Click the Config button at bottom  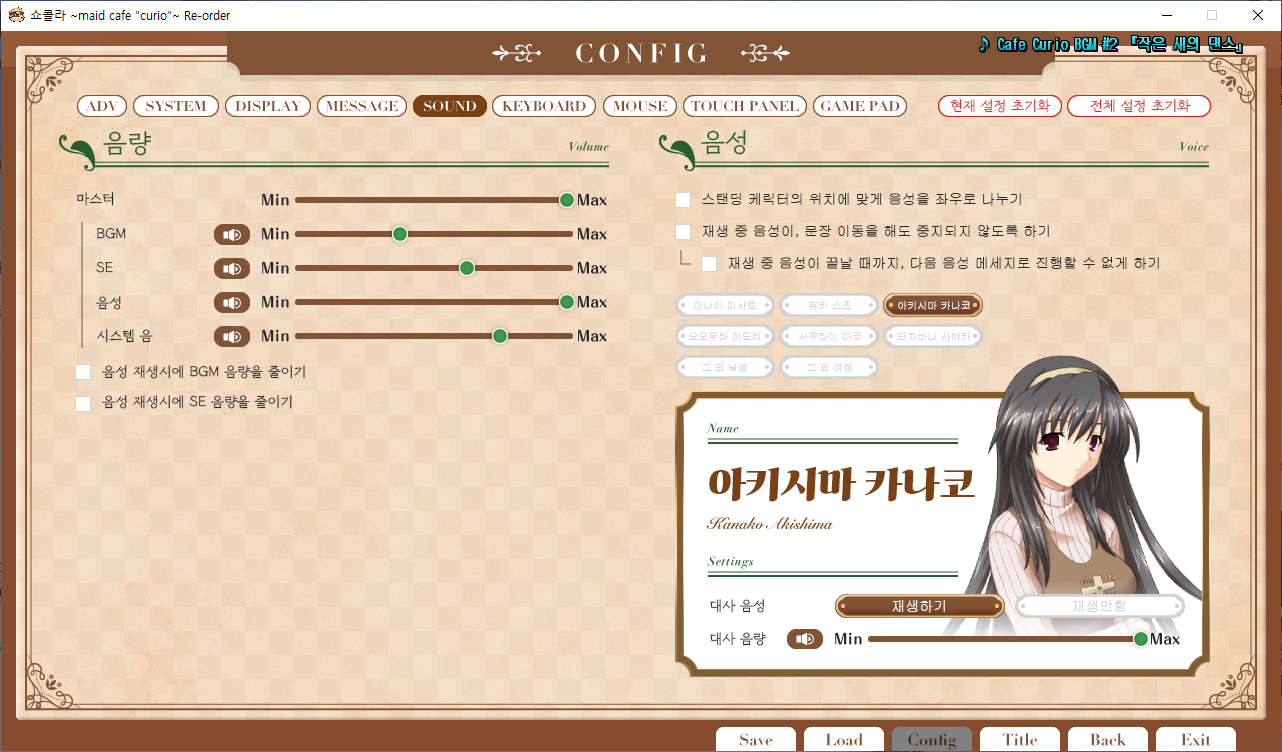pyautogui.click(x=932, y=740)
